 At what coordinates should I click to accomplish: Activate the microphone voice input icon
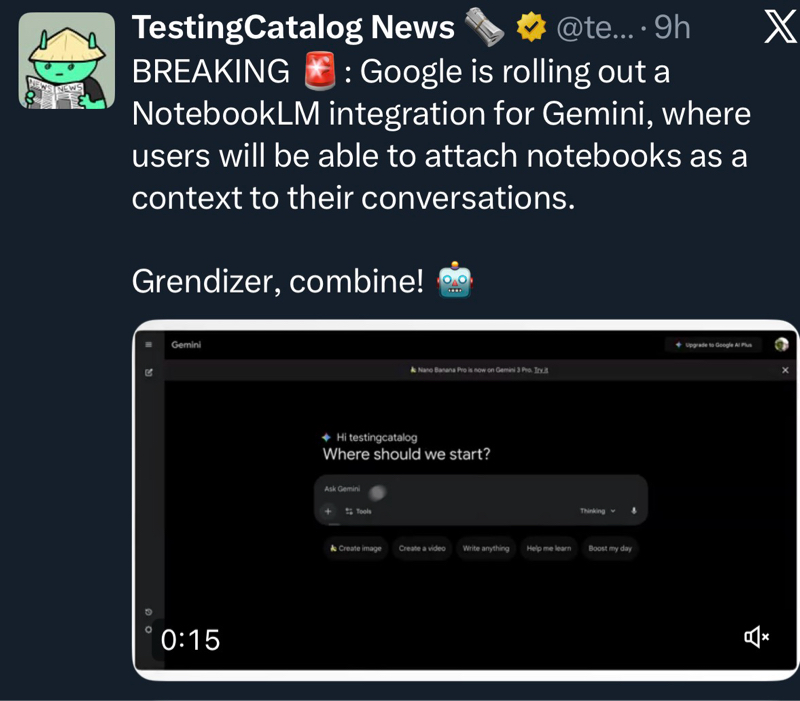[633, 511]
